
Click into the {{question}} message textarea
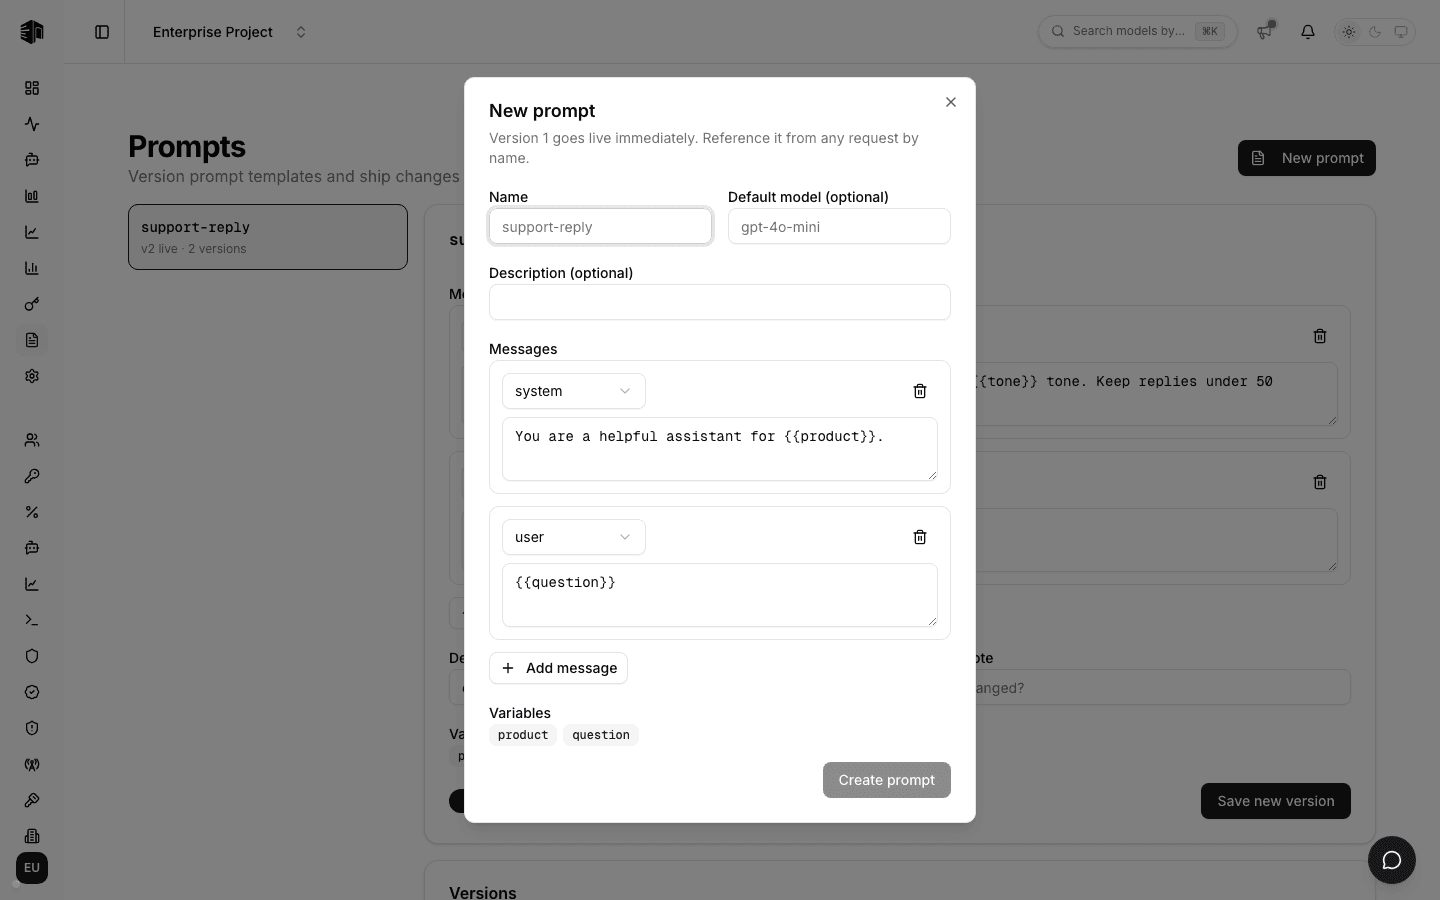[720, 595]
